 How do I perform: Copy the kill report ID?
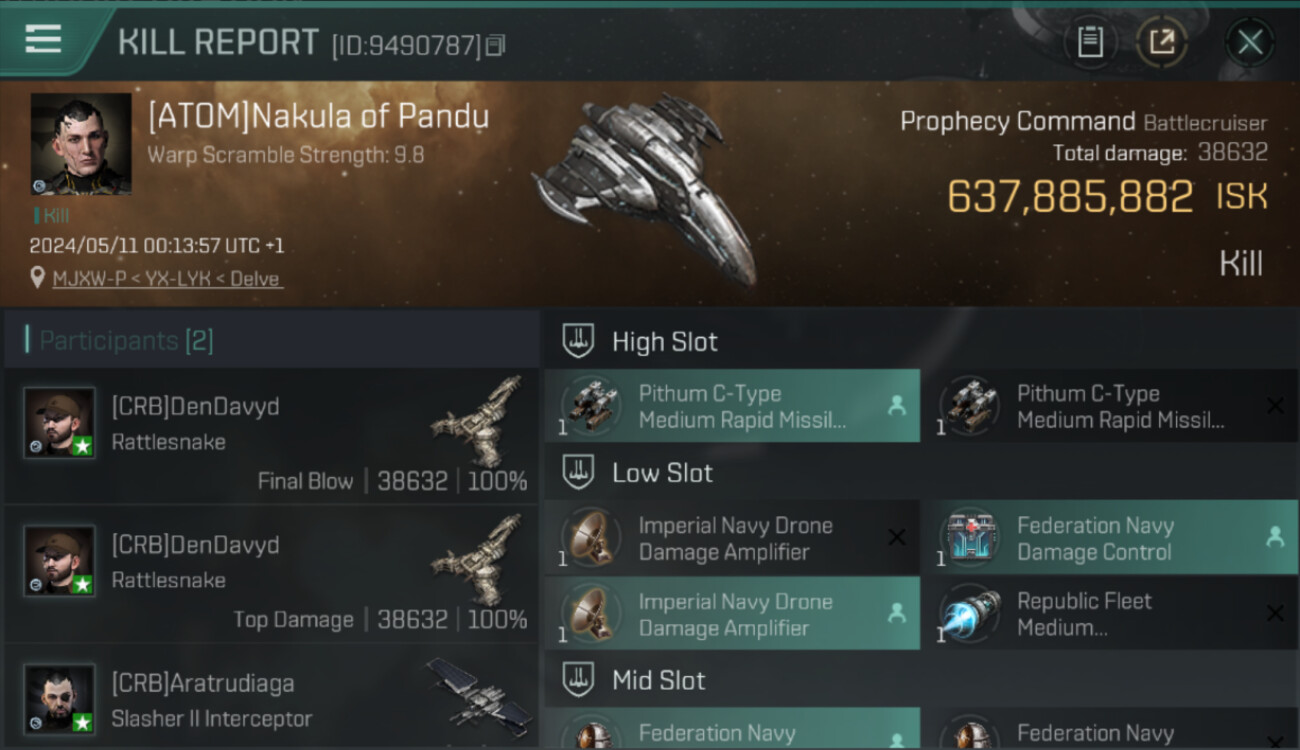(496, 45)
